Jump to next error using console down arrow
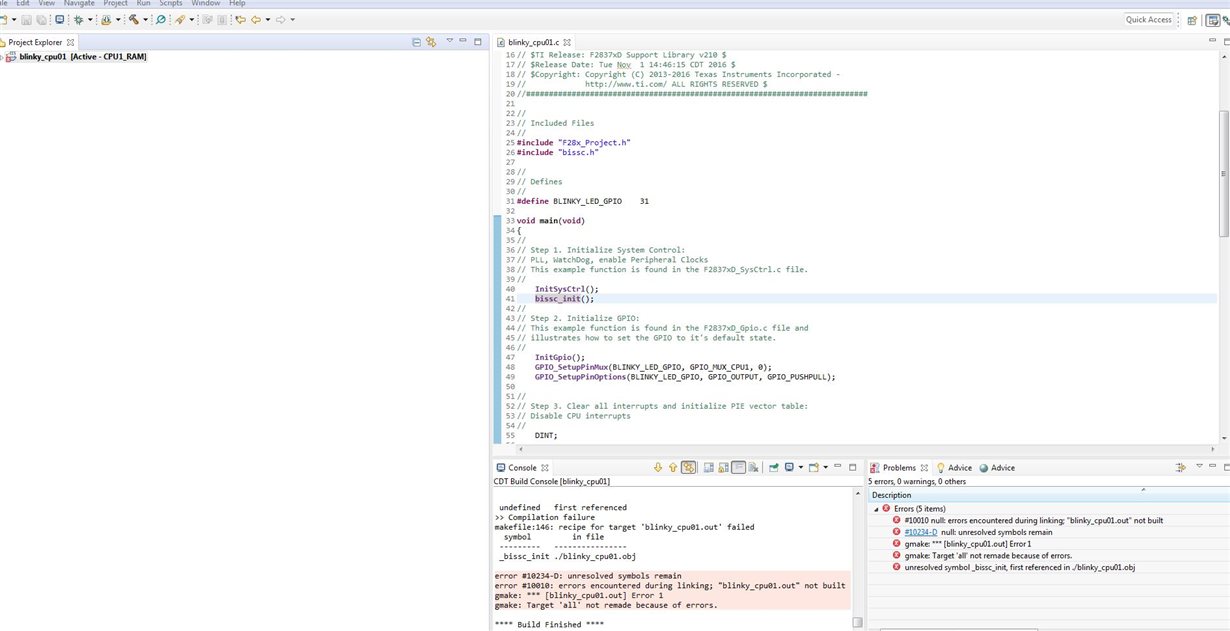Viewport: 1230px width, 631px height. [658, 467]
